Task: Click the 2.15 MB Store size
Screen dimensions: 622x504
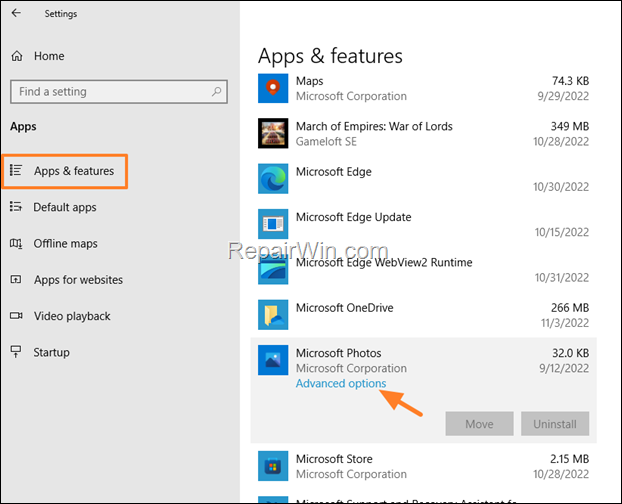Action: click(569, 459)
